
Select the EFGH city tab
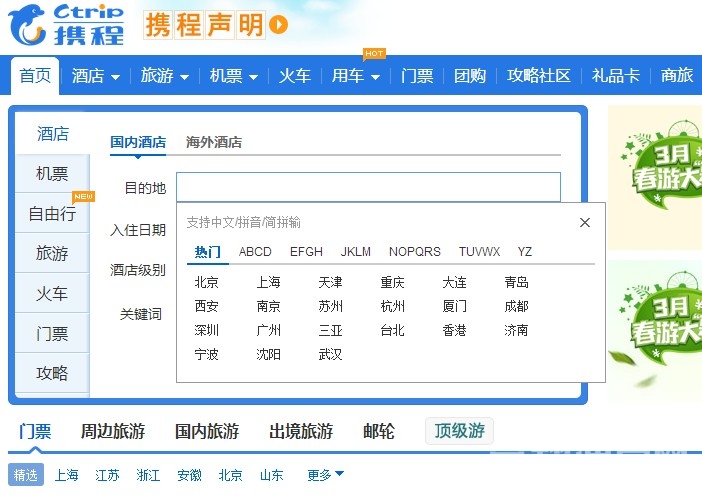pos(306,252)
